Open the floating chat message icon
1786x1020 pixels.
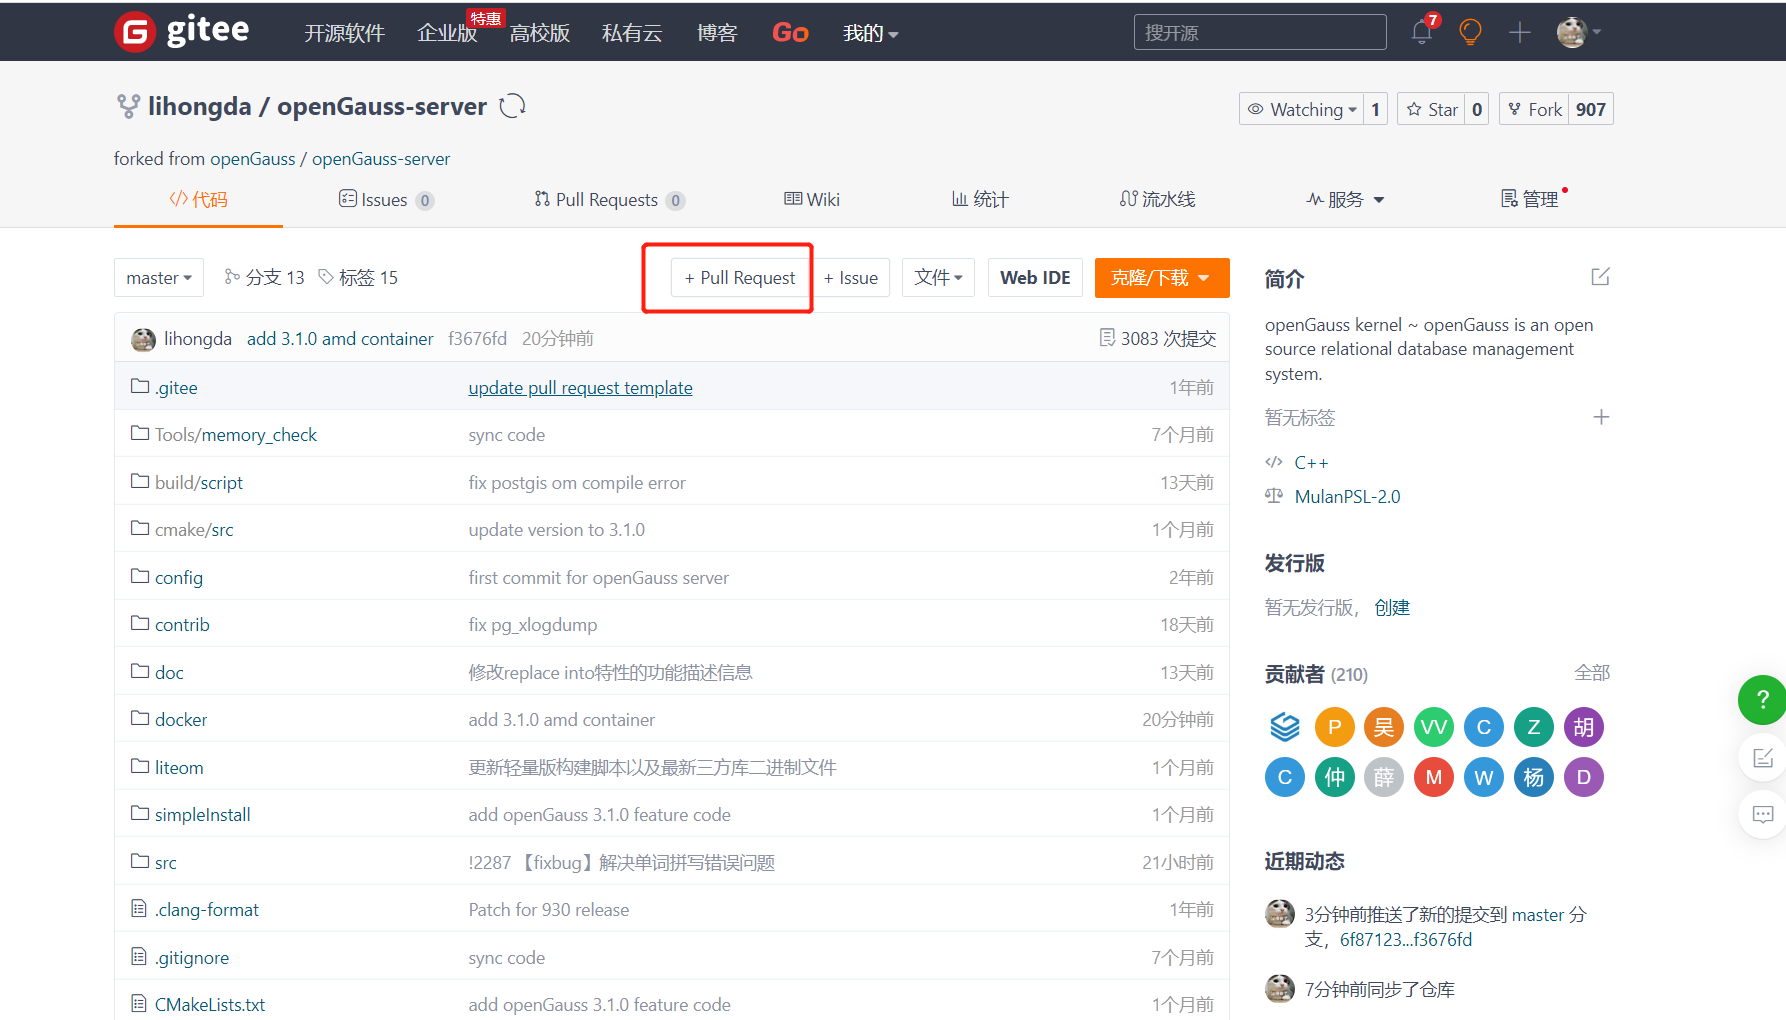coord(1762,815)
